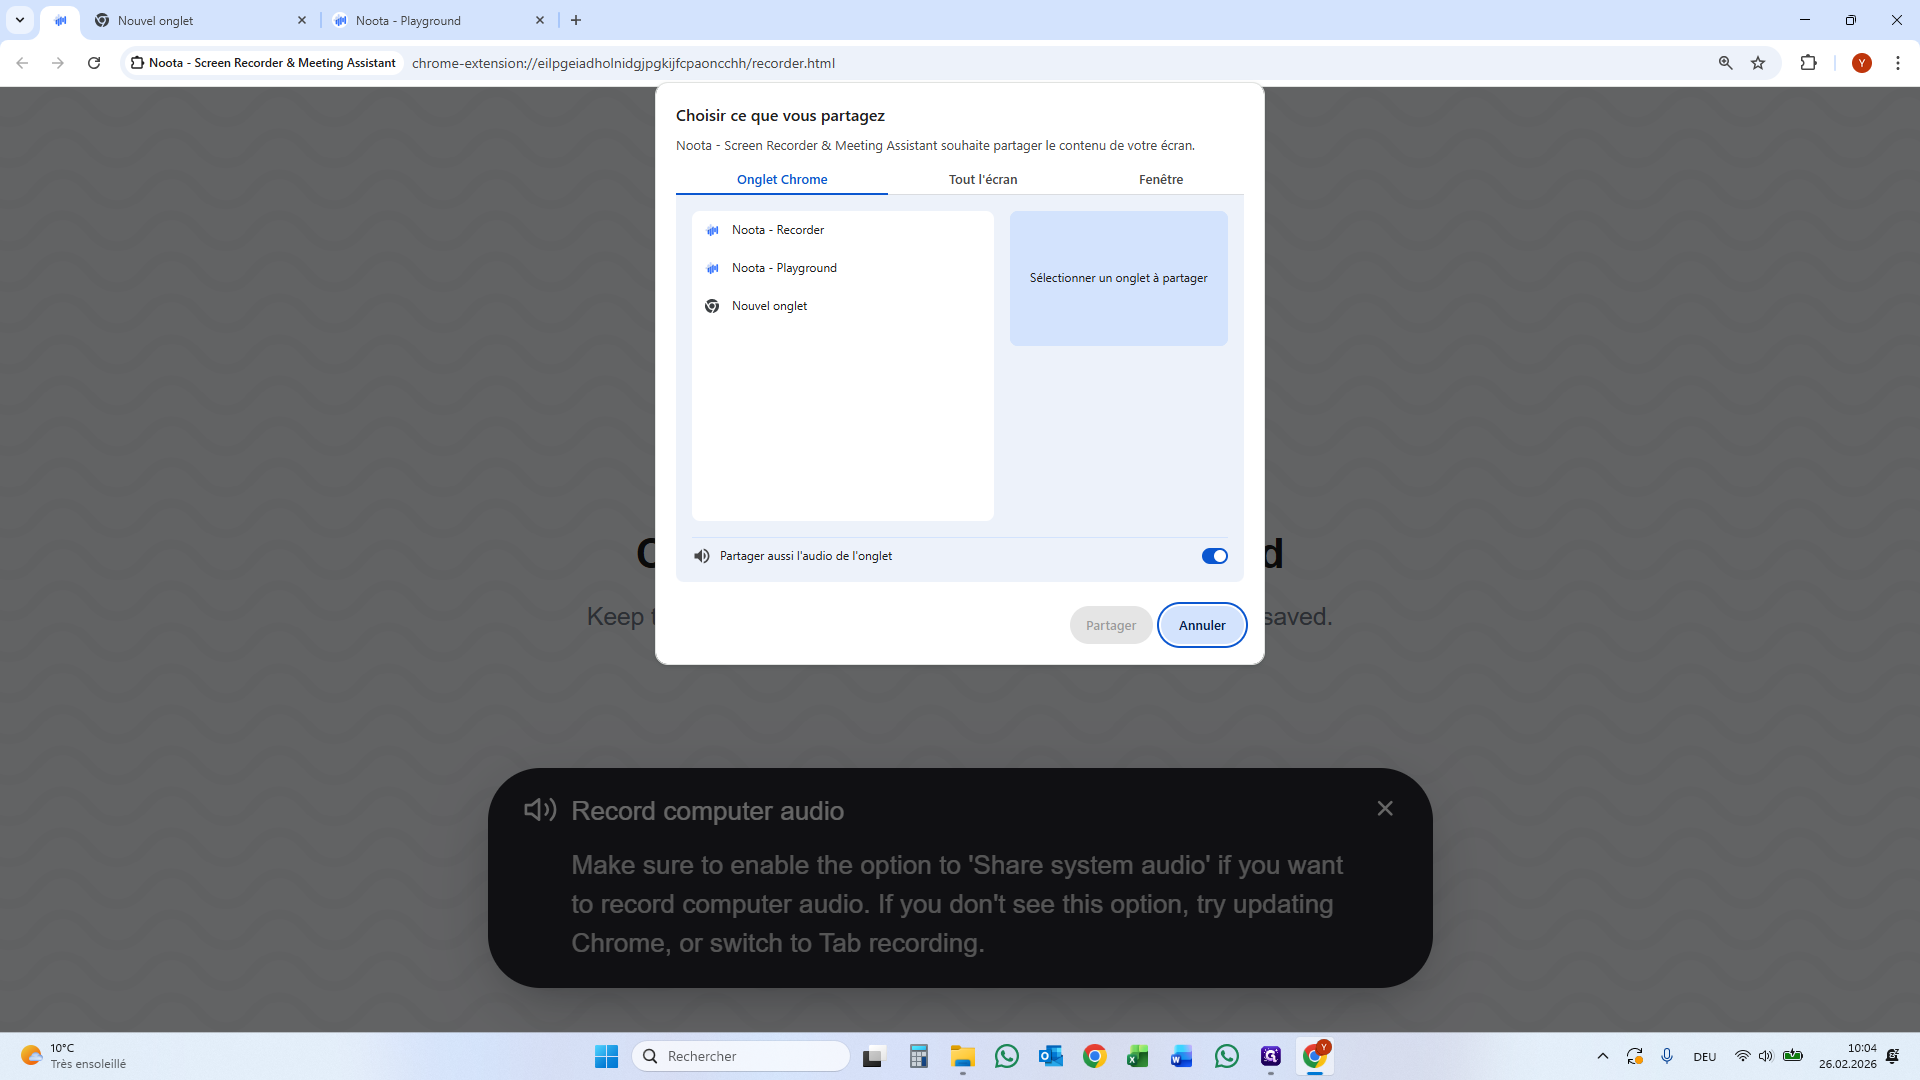The width and height of the screenshot is (1920, 1080).
Task: Click the zoom magnifier icon
Action: pos(1725,63)
